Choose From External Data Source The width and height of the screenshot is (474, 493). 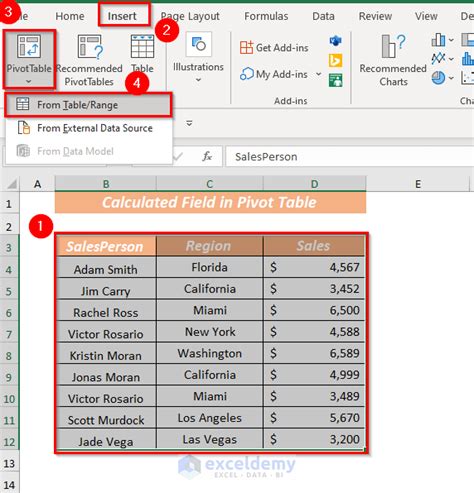point(88,128)
